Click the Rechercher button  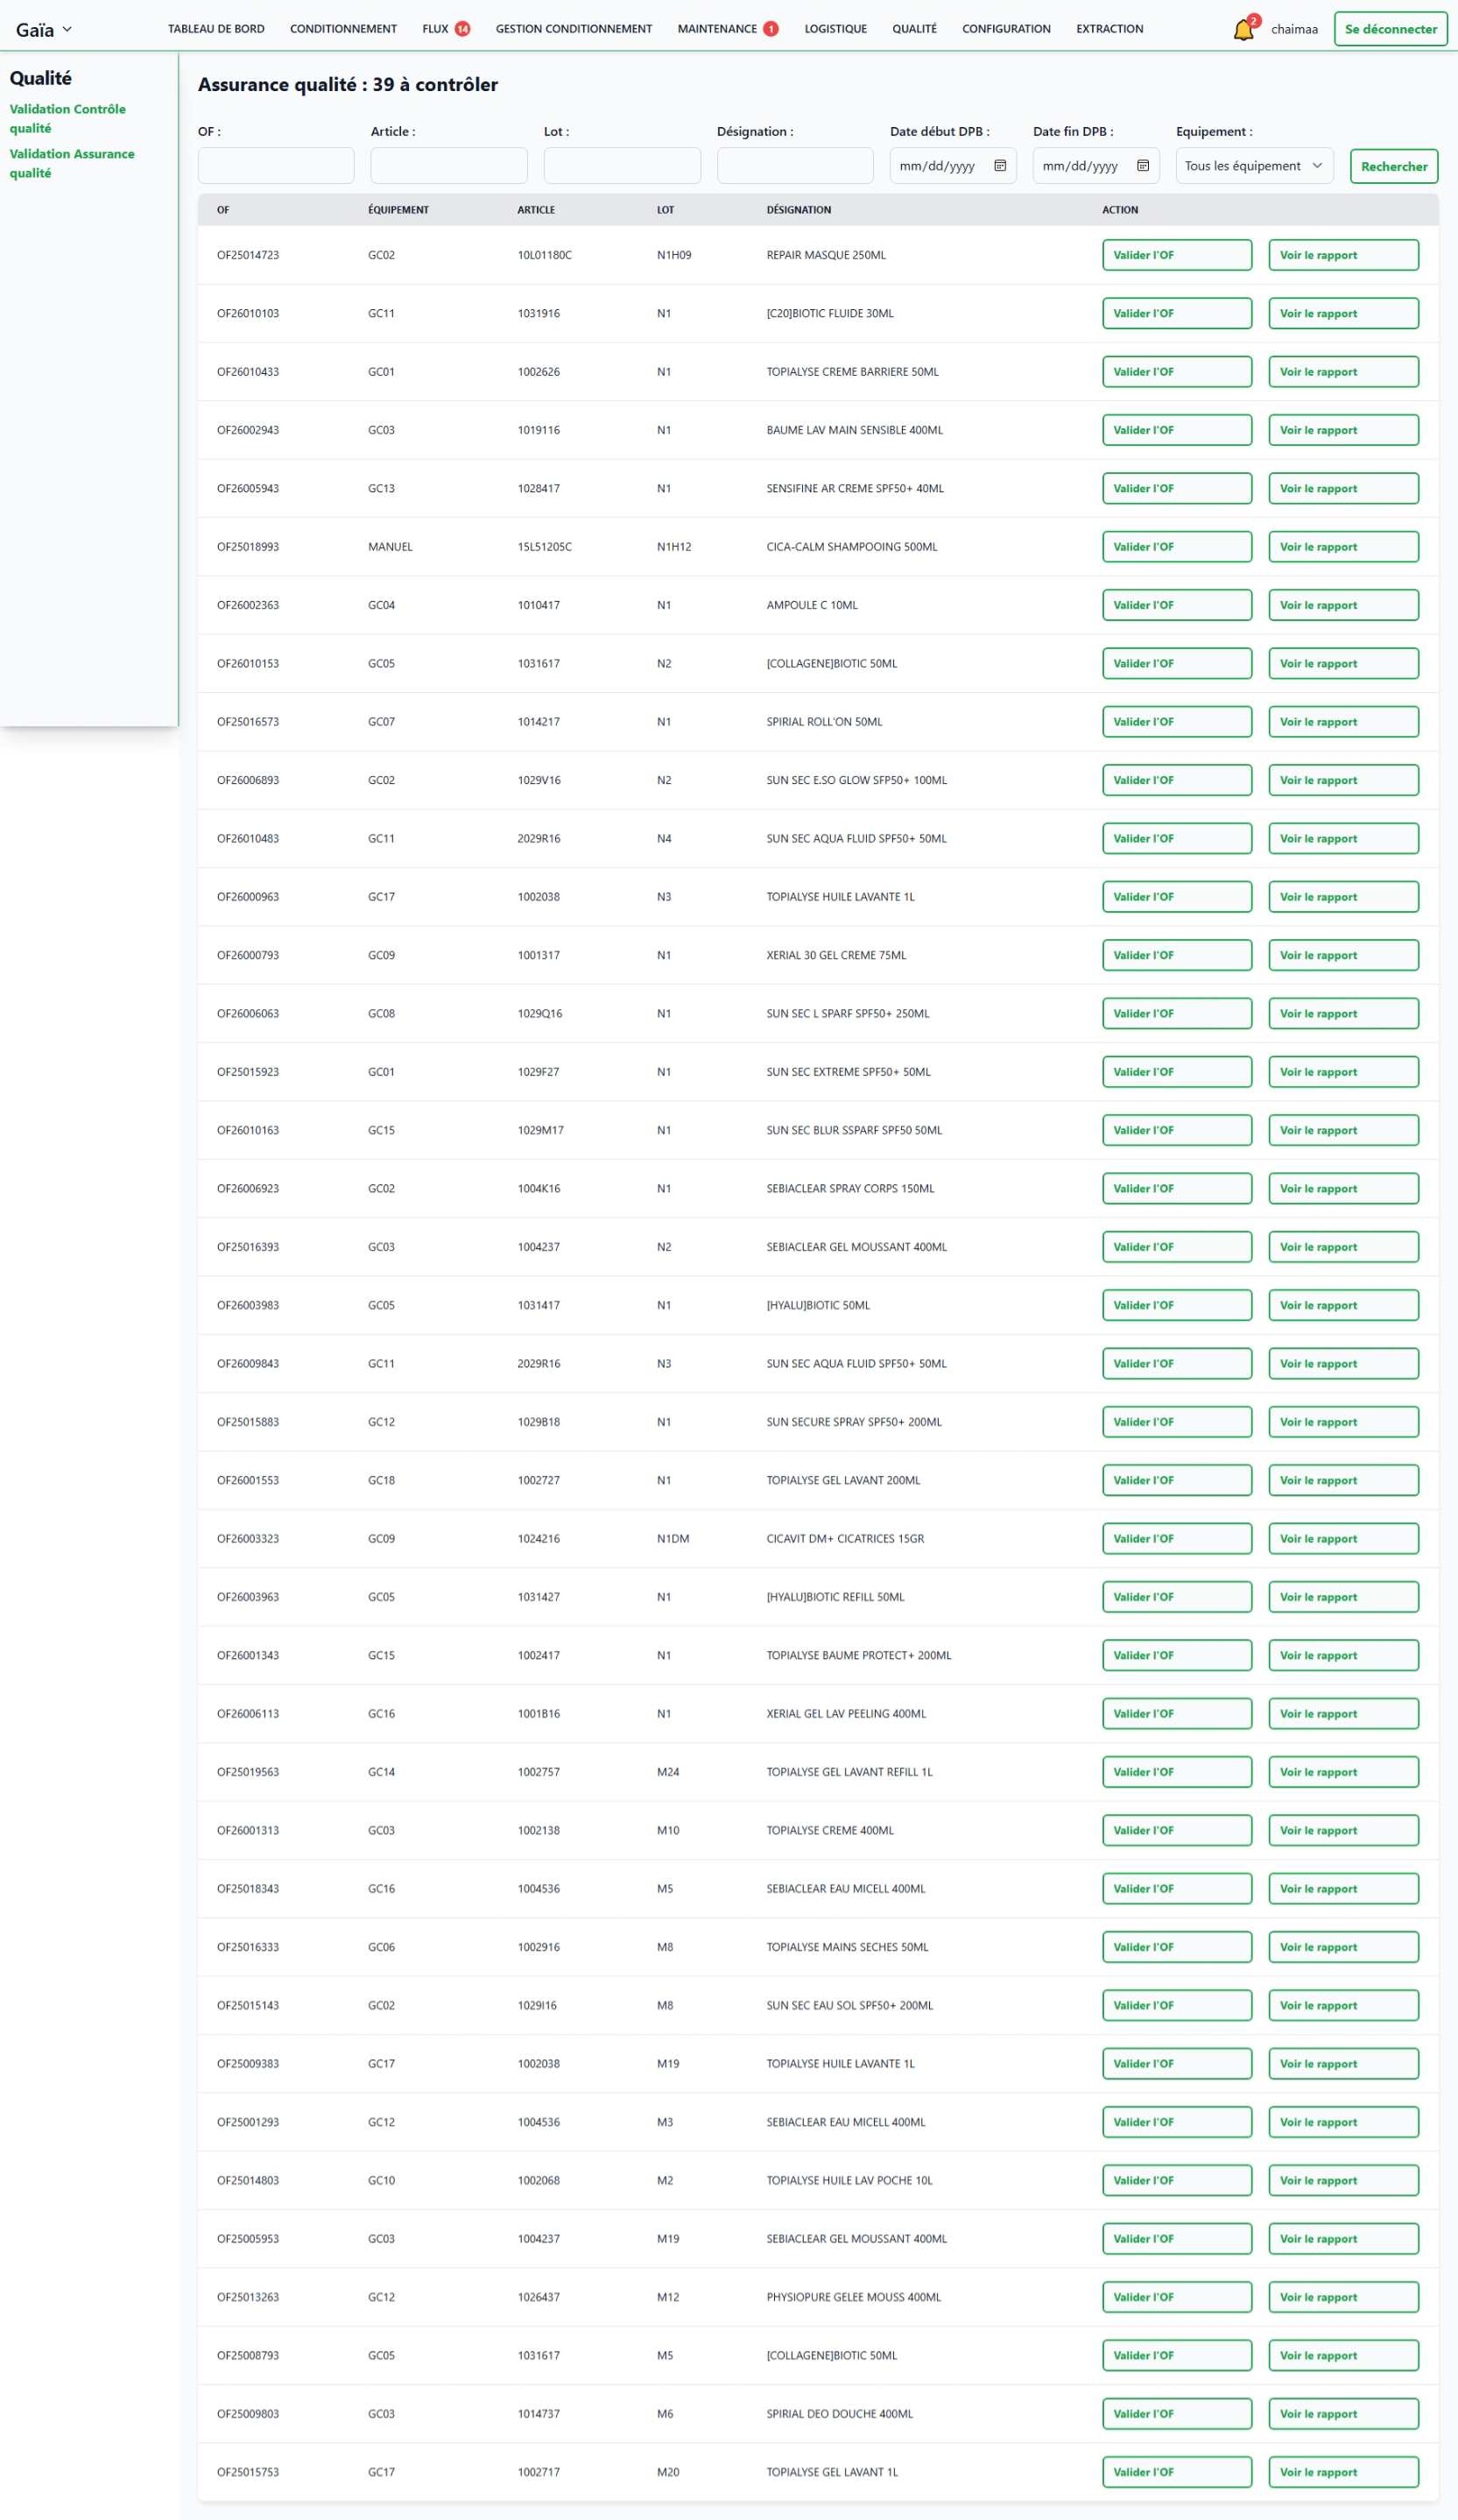pyautogui.click(x=1393, y=167)
